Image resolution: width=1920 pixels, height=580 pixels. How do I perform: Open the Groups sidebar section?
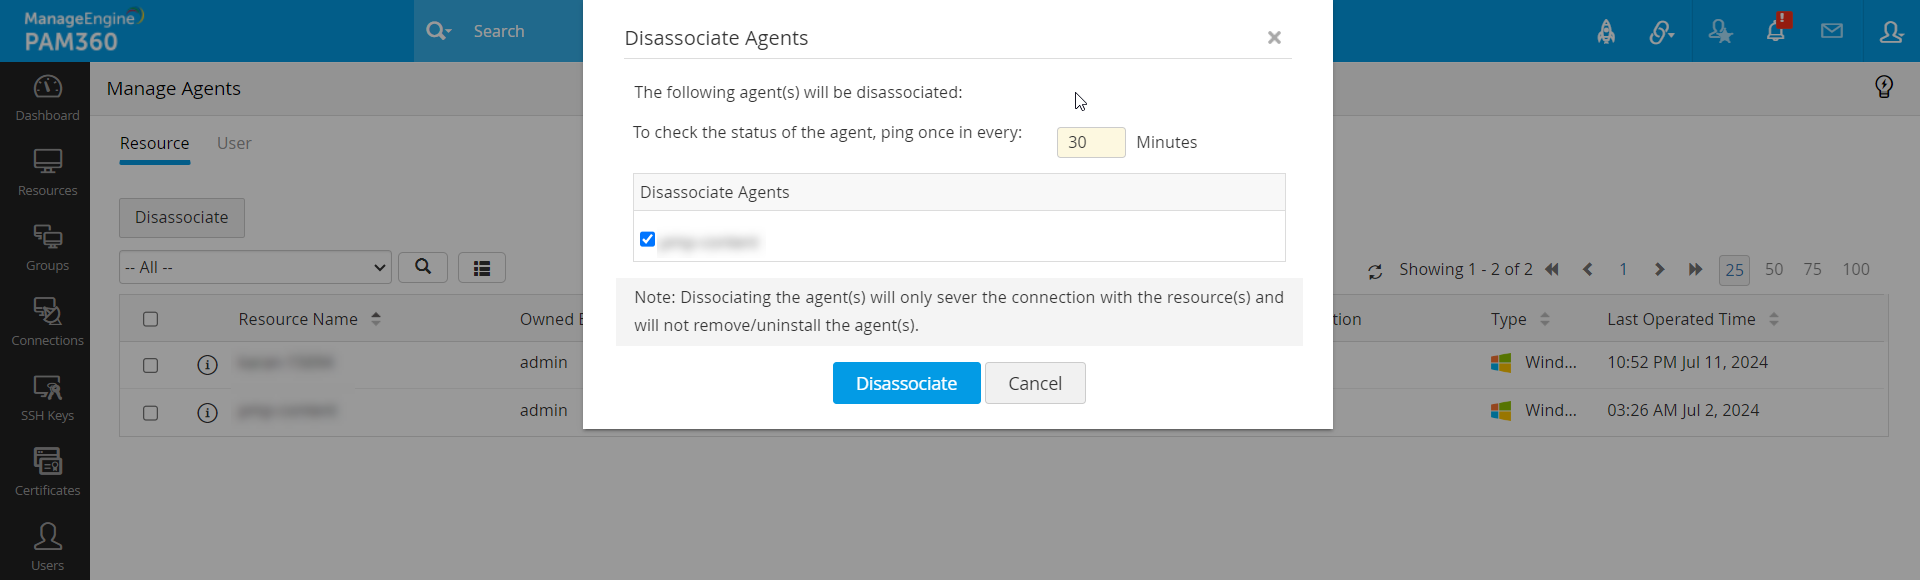pos(47,247)
